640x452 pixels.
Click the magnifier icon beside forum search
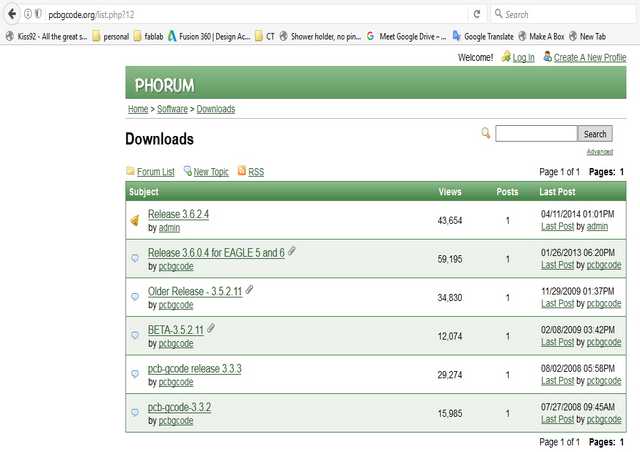point(486,133)
